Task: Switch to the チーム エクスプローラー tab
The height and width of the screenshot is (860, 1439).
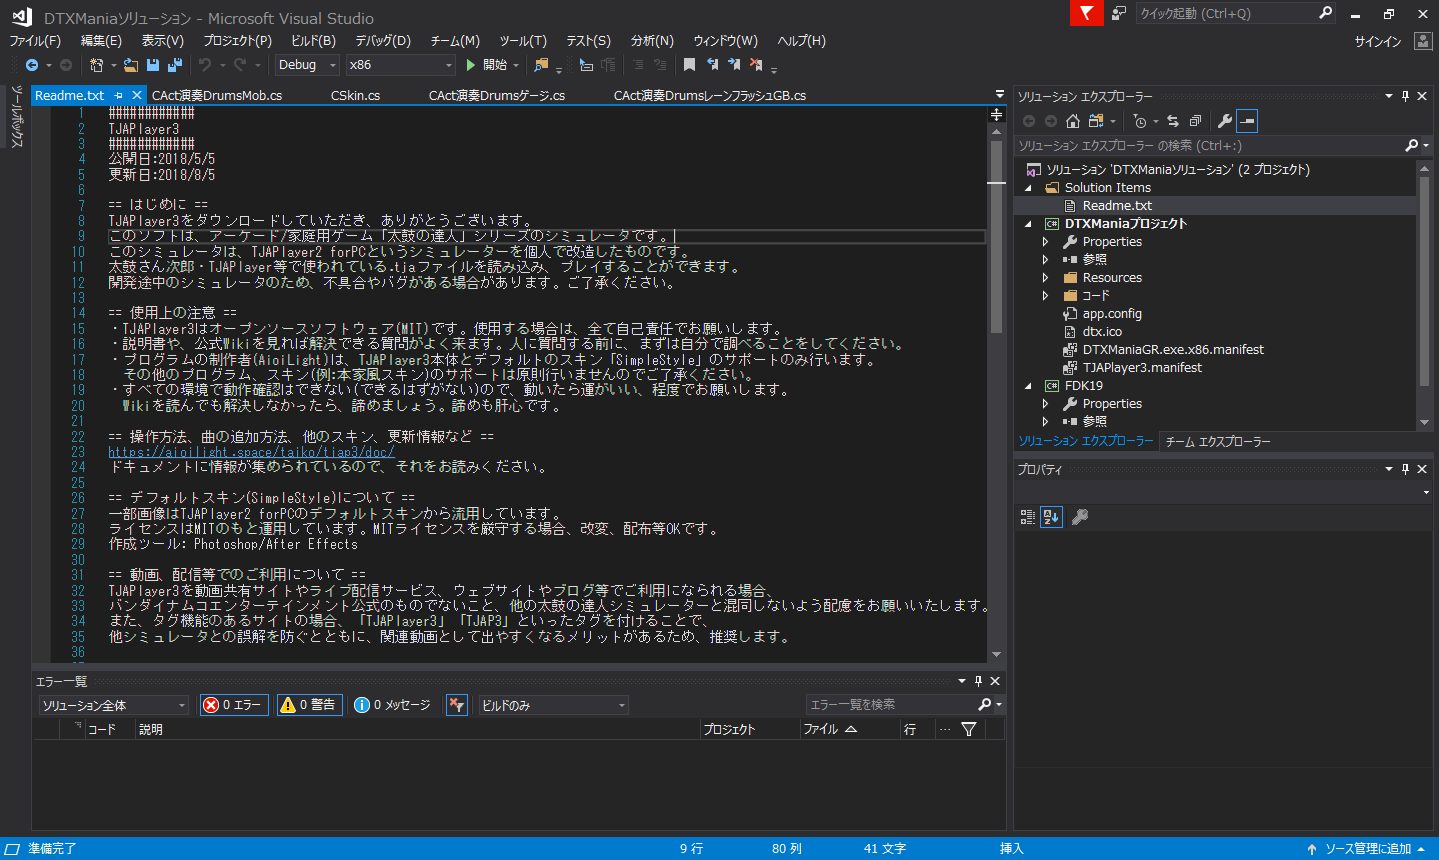Action: click(1218, 441)
